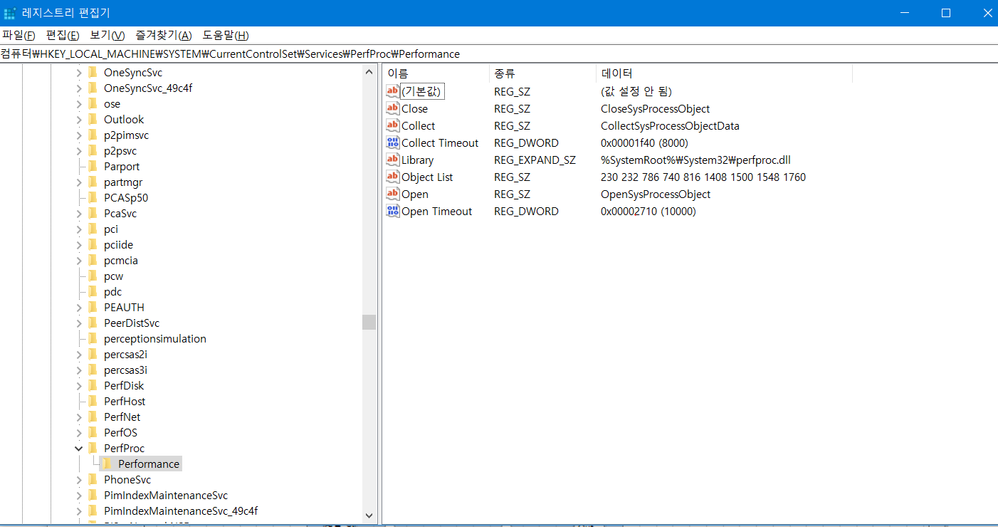998x527 pixels.
Task: Click the folder icon of the pcmcia key
Action: click(93, 260)
